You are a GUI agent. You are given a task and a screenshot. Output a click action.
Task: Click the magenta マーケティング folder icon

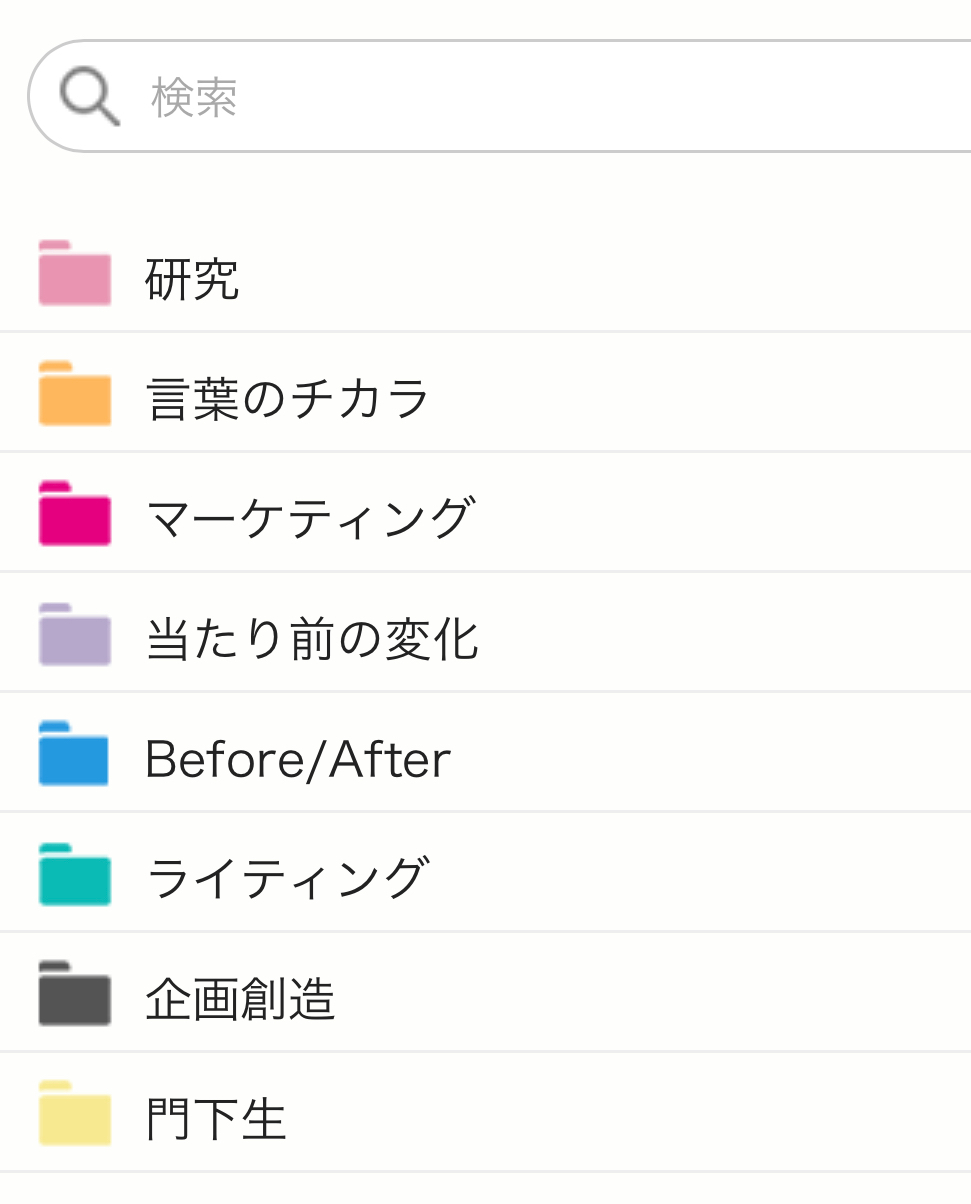pos(75,513)
